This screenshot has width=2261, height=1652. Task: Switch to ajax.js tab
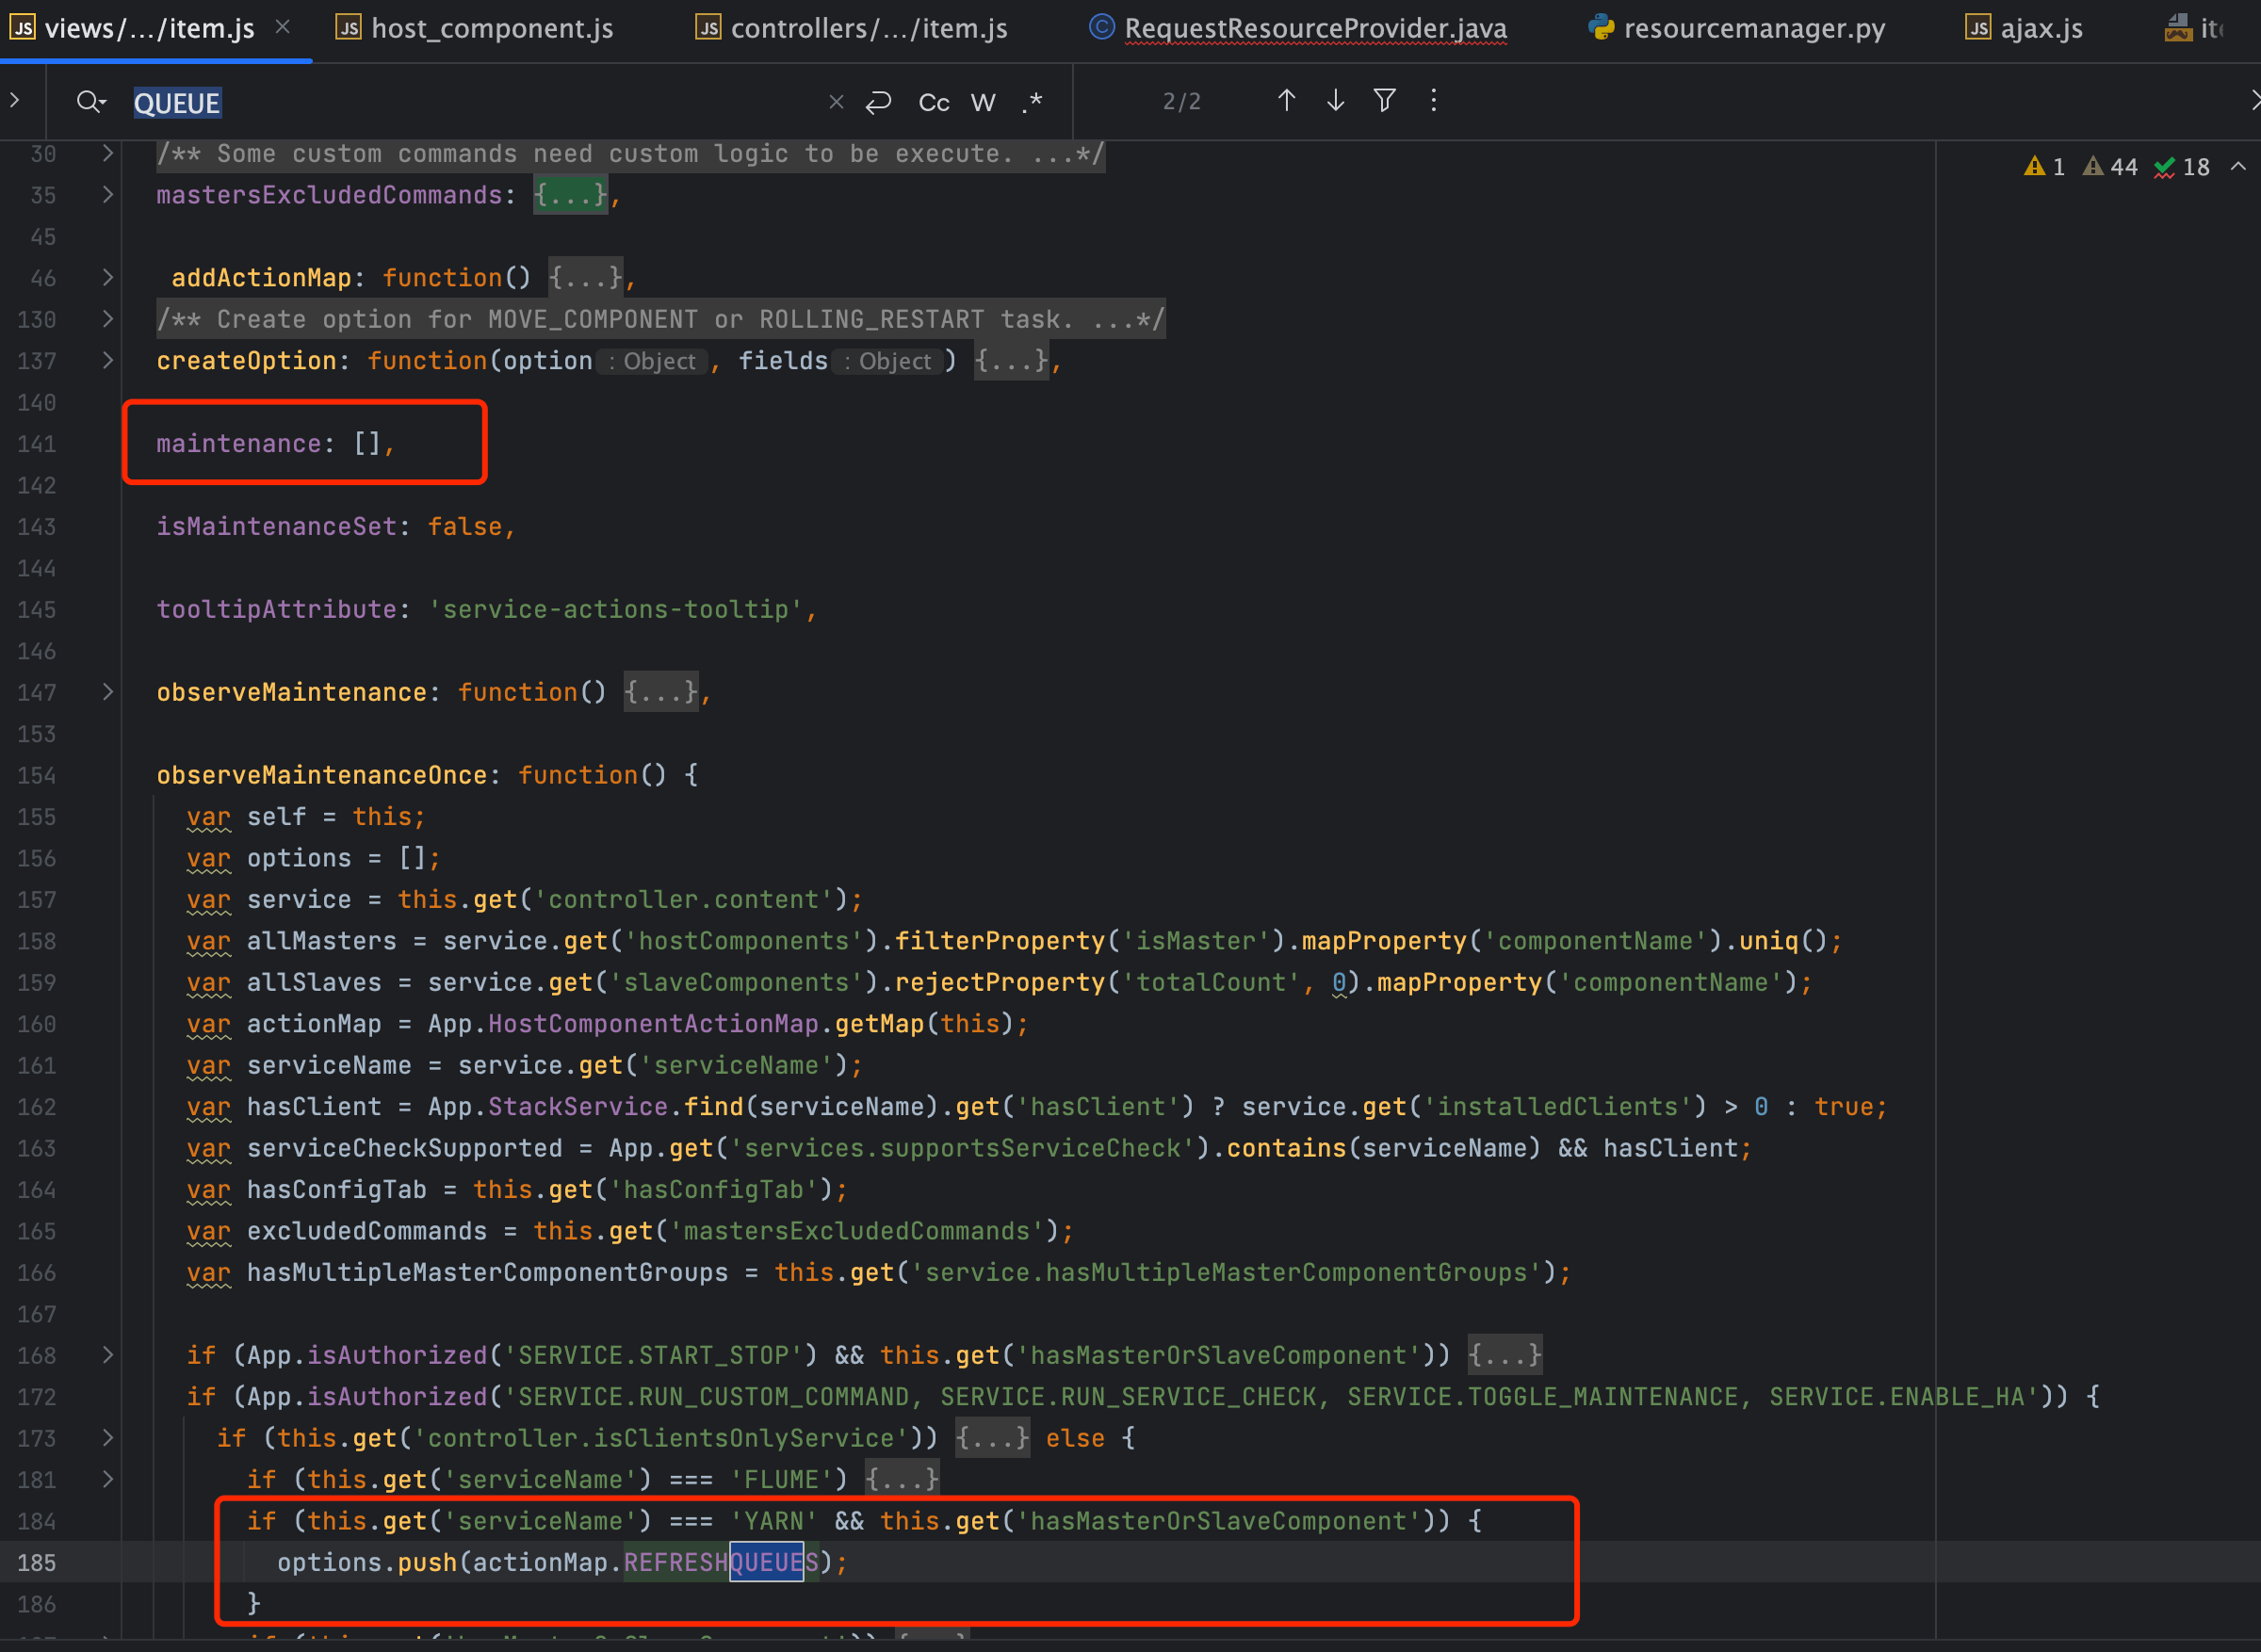click(2024, 28)
